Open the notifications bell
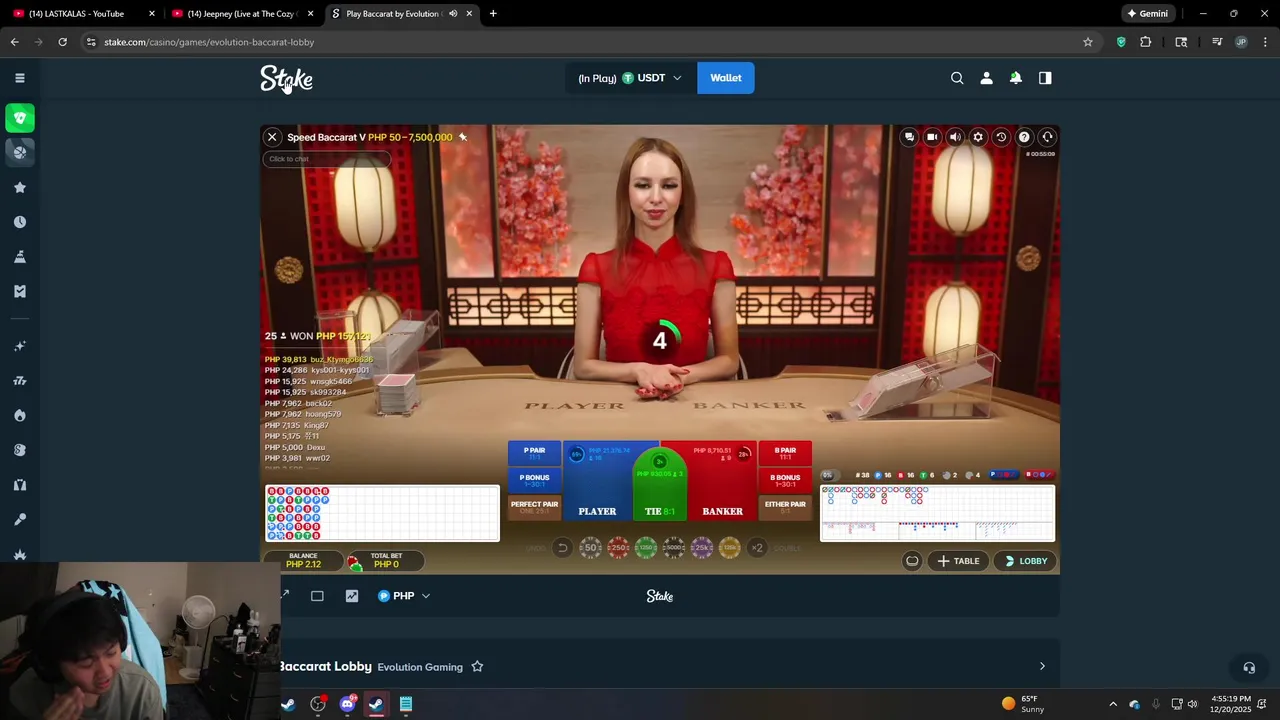The width and height of the screenshot is (1280, 720). pos(1015,78)
